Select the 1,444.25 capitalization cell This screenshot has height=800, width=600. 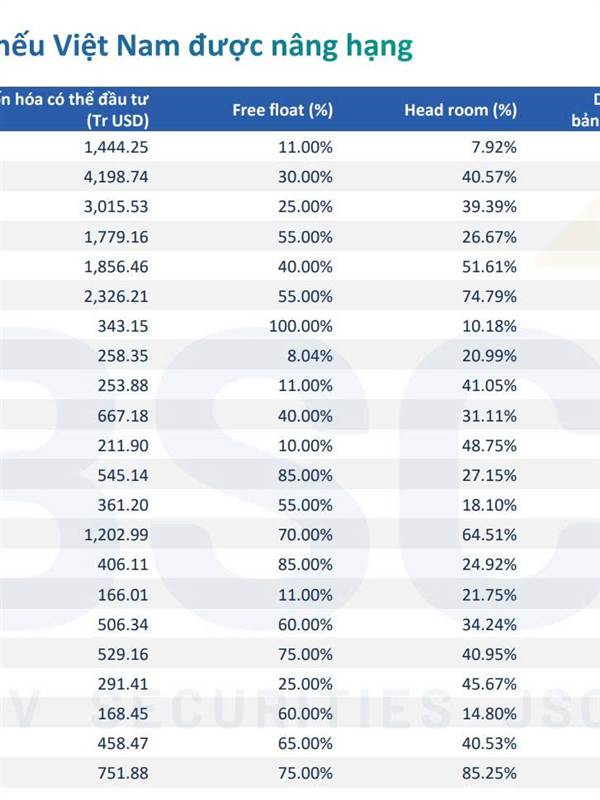click(116, 147)
